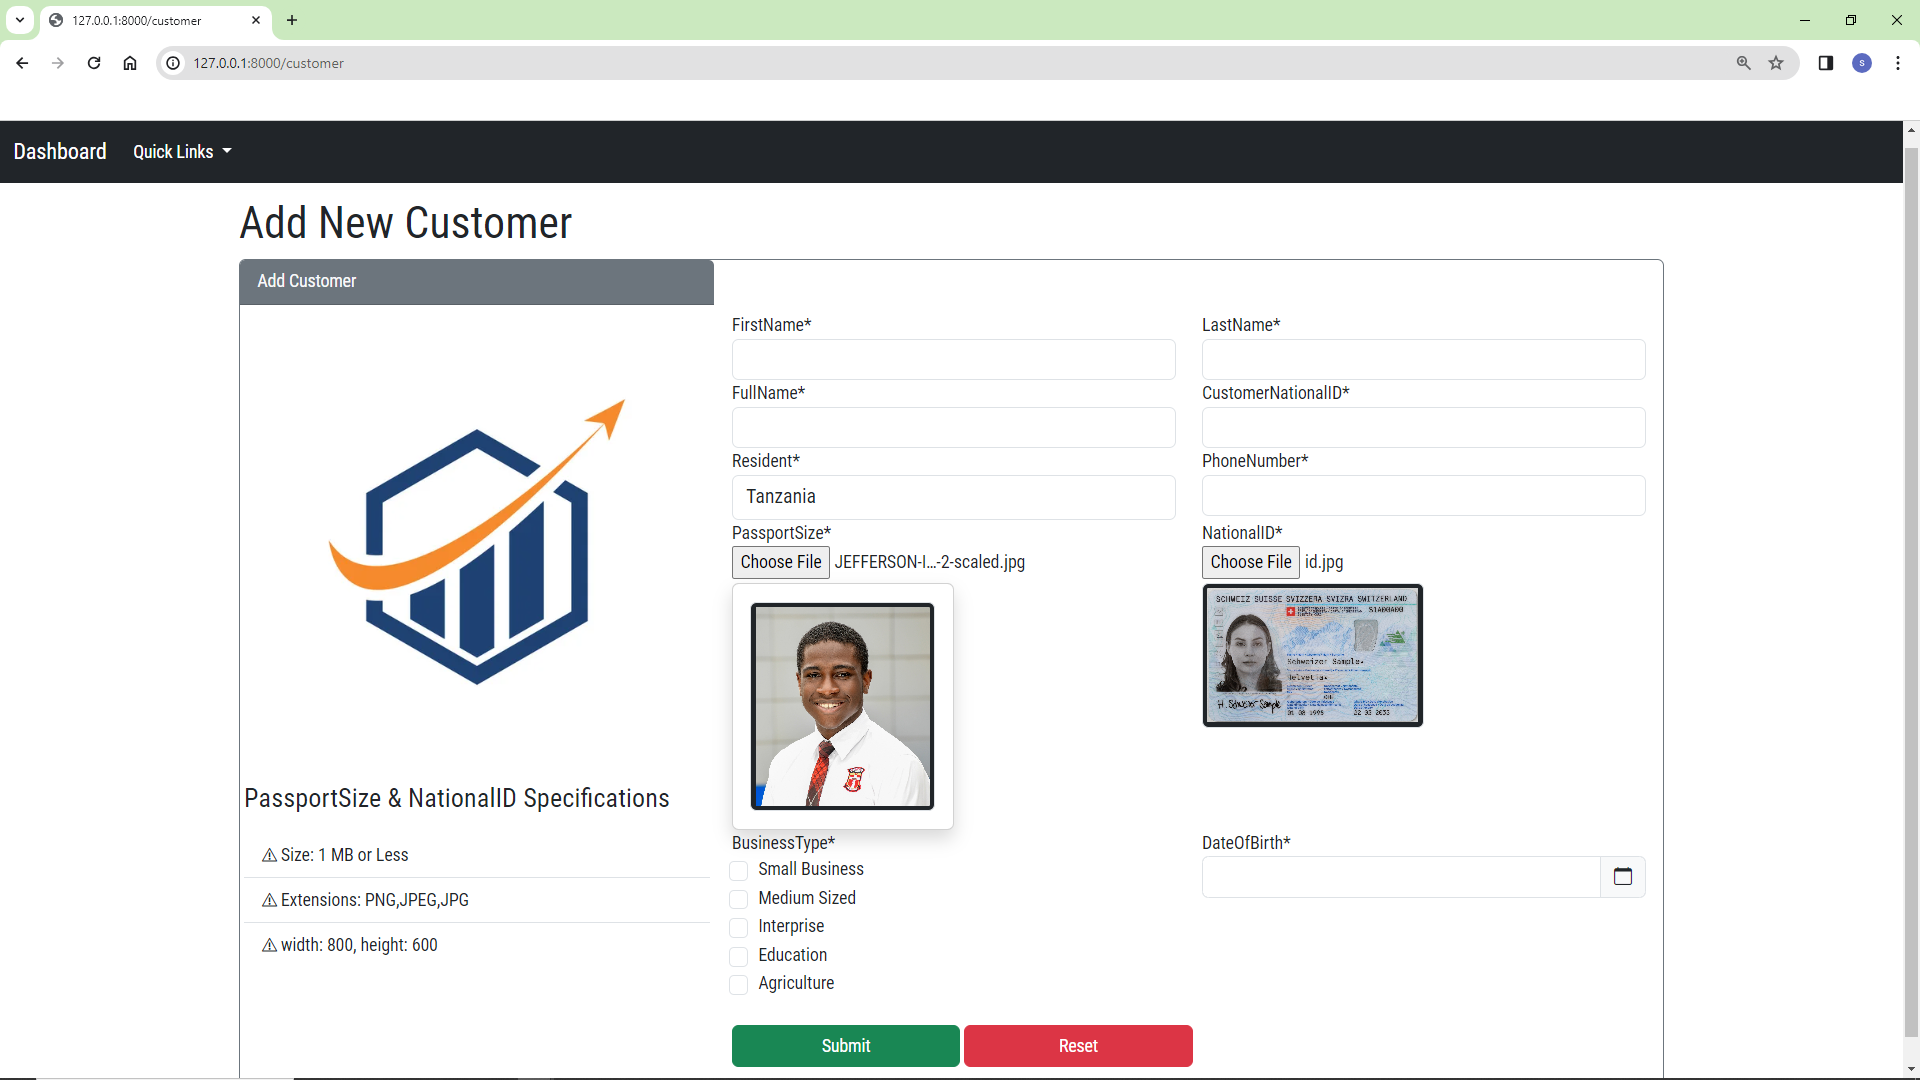Check the Education checkbox
The width and height of the screenshot is (1920, 1080).
point(739,956)
